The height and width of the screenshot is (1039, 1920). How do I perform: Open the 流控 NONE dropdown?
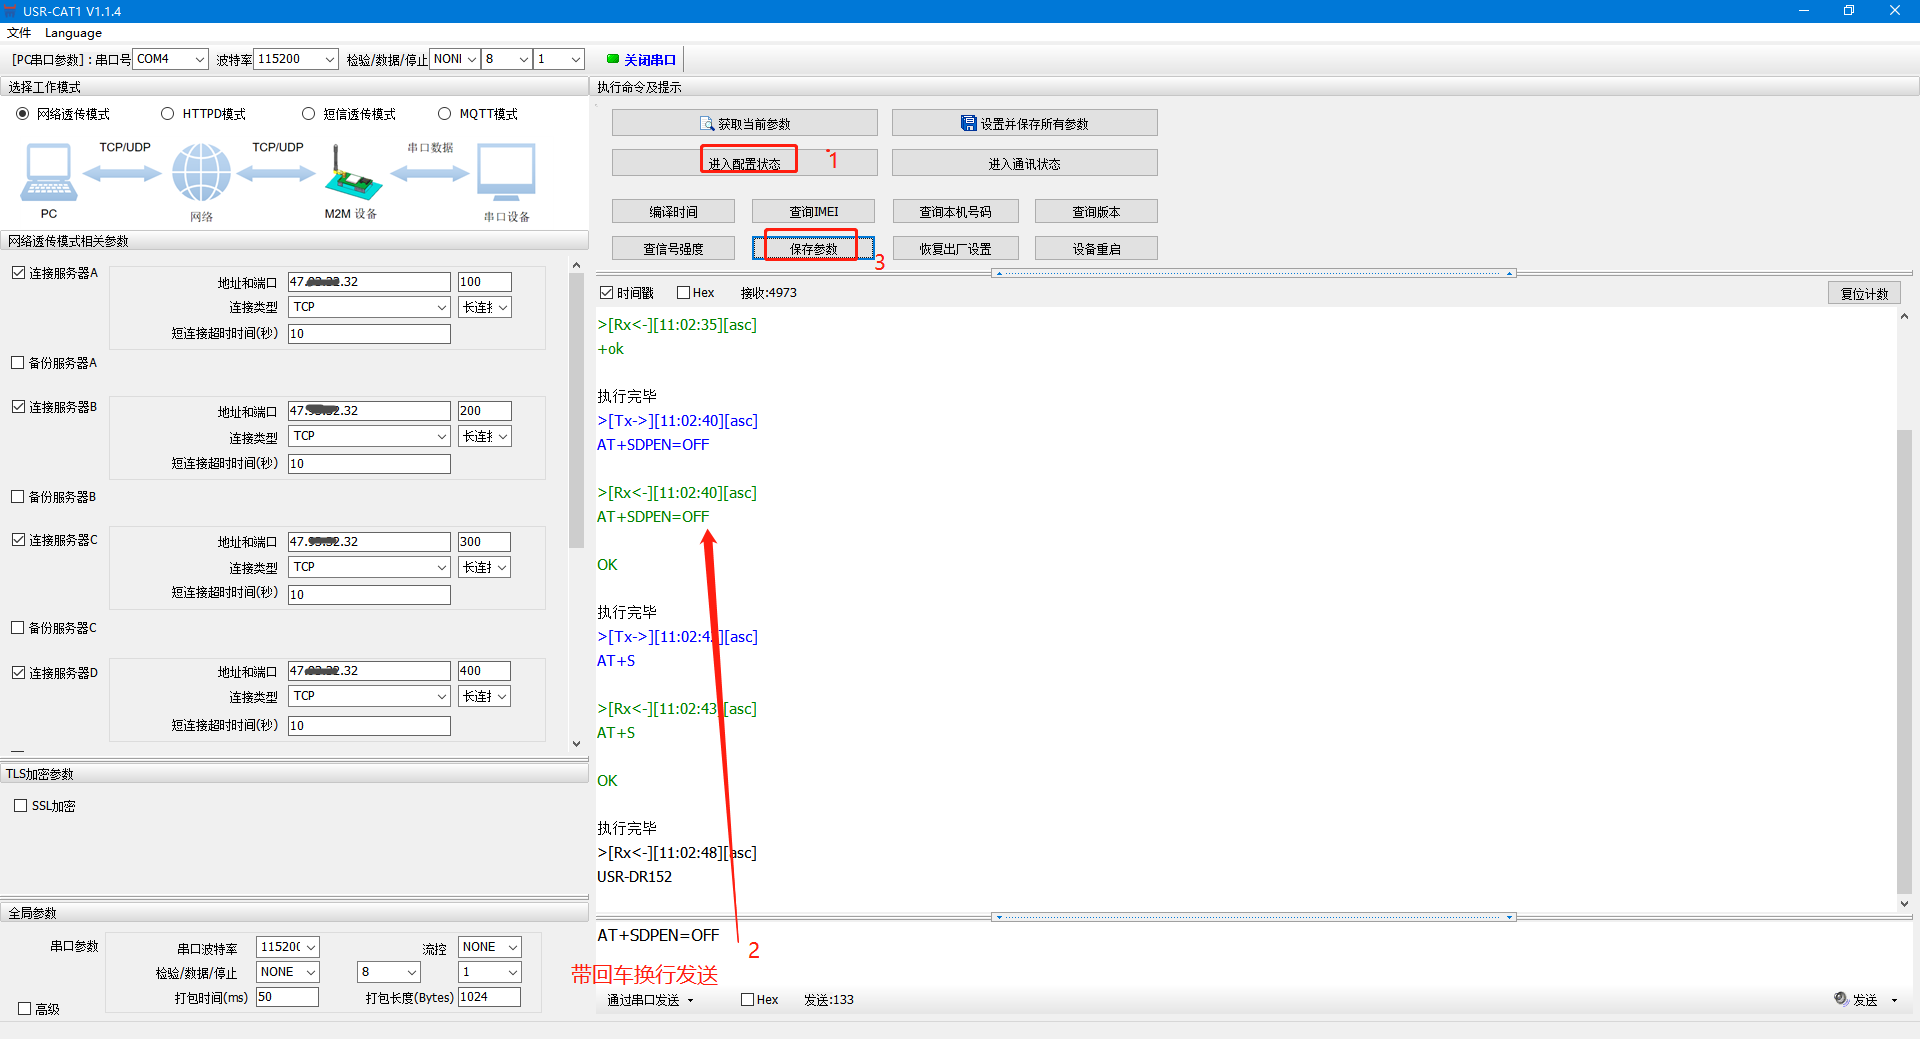[490, 947]
